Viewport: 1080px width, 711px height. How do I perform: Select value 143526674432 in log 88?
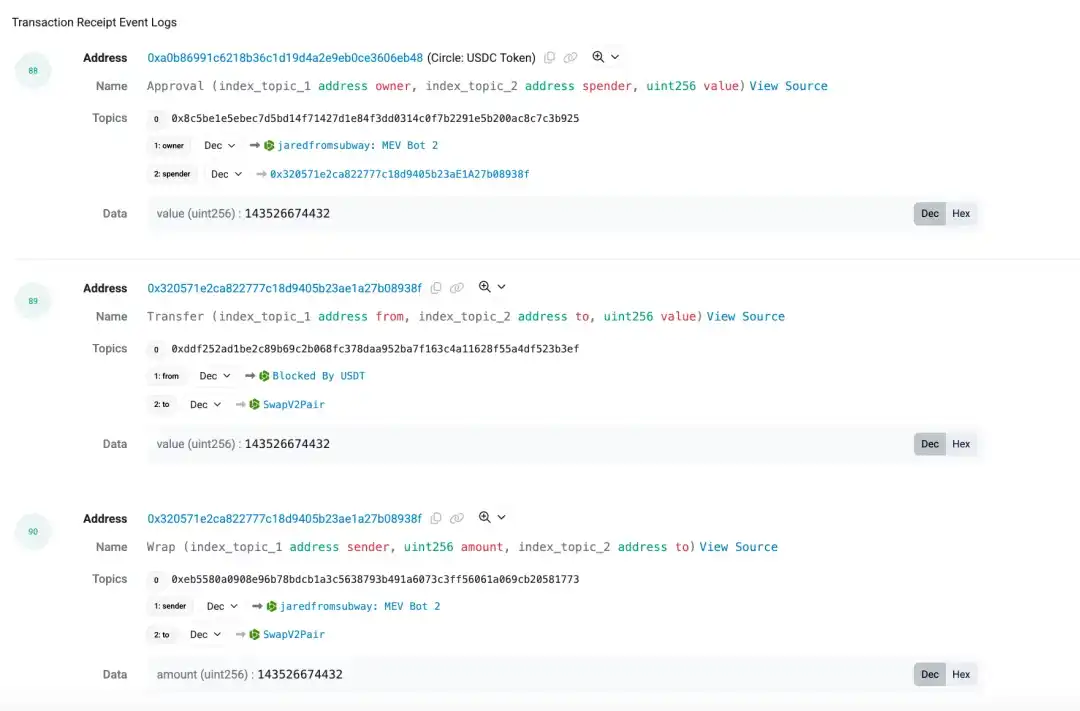coord(287,214)
